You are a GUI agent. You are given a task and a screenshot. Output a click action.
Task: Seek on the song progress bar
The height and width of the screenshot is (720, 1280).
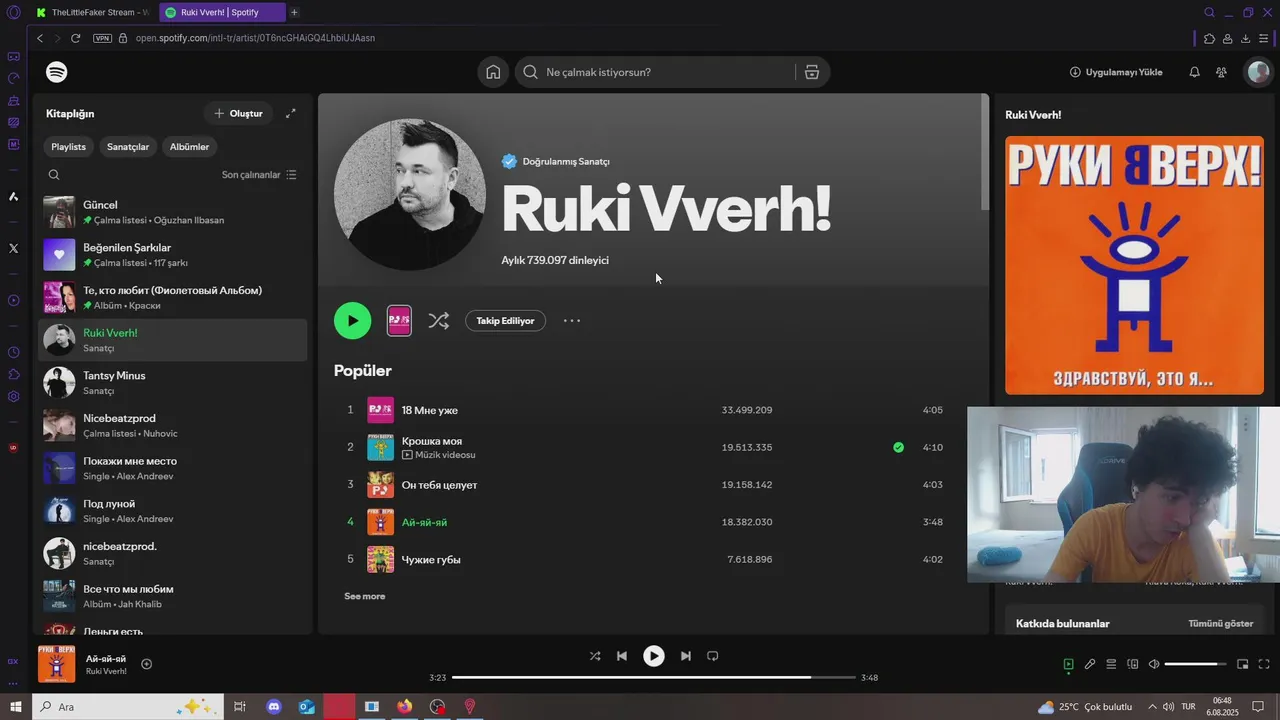click(654, 677)
